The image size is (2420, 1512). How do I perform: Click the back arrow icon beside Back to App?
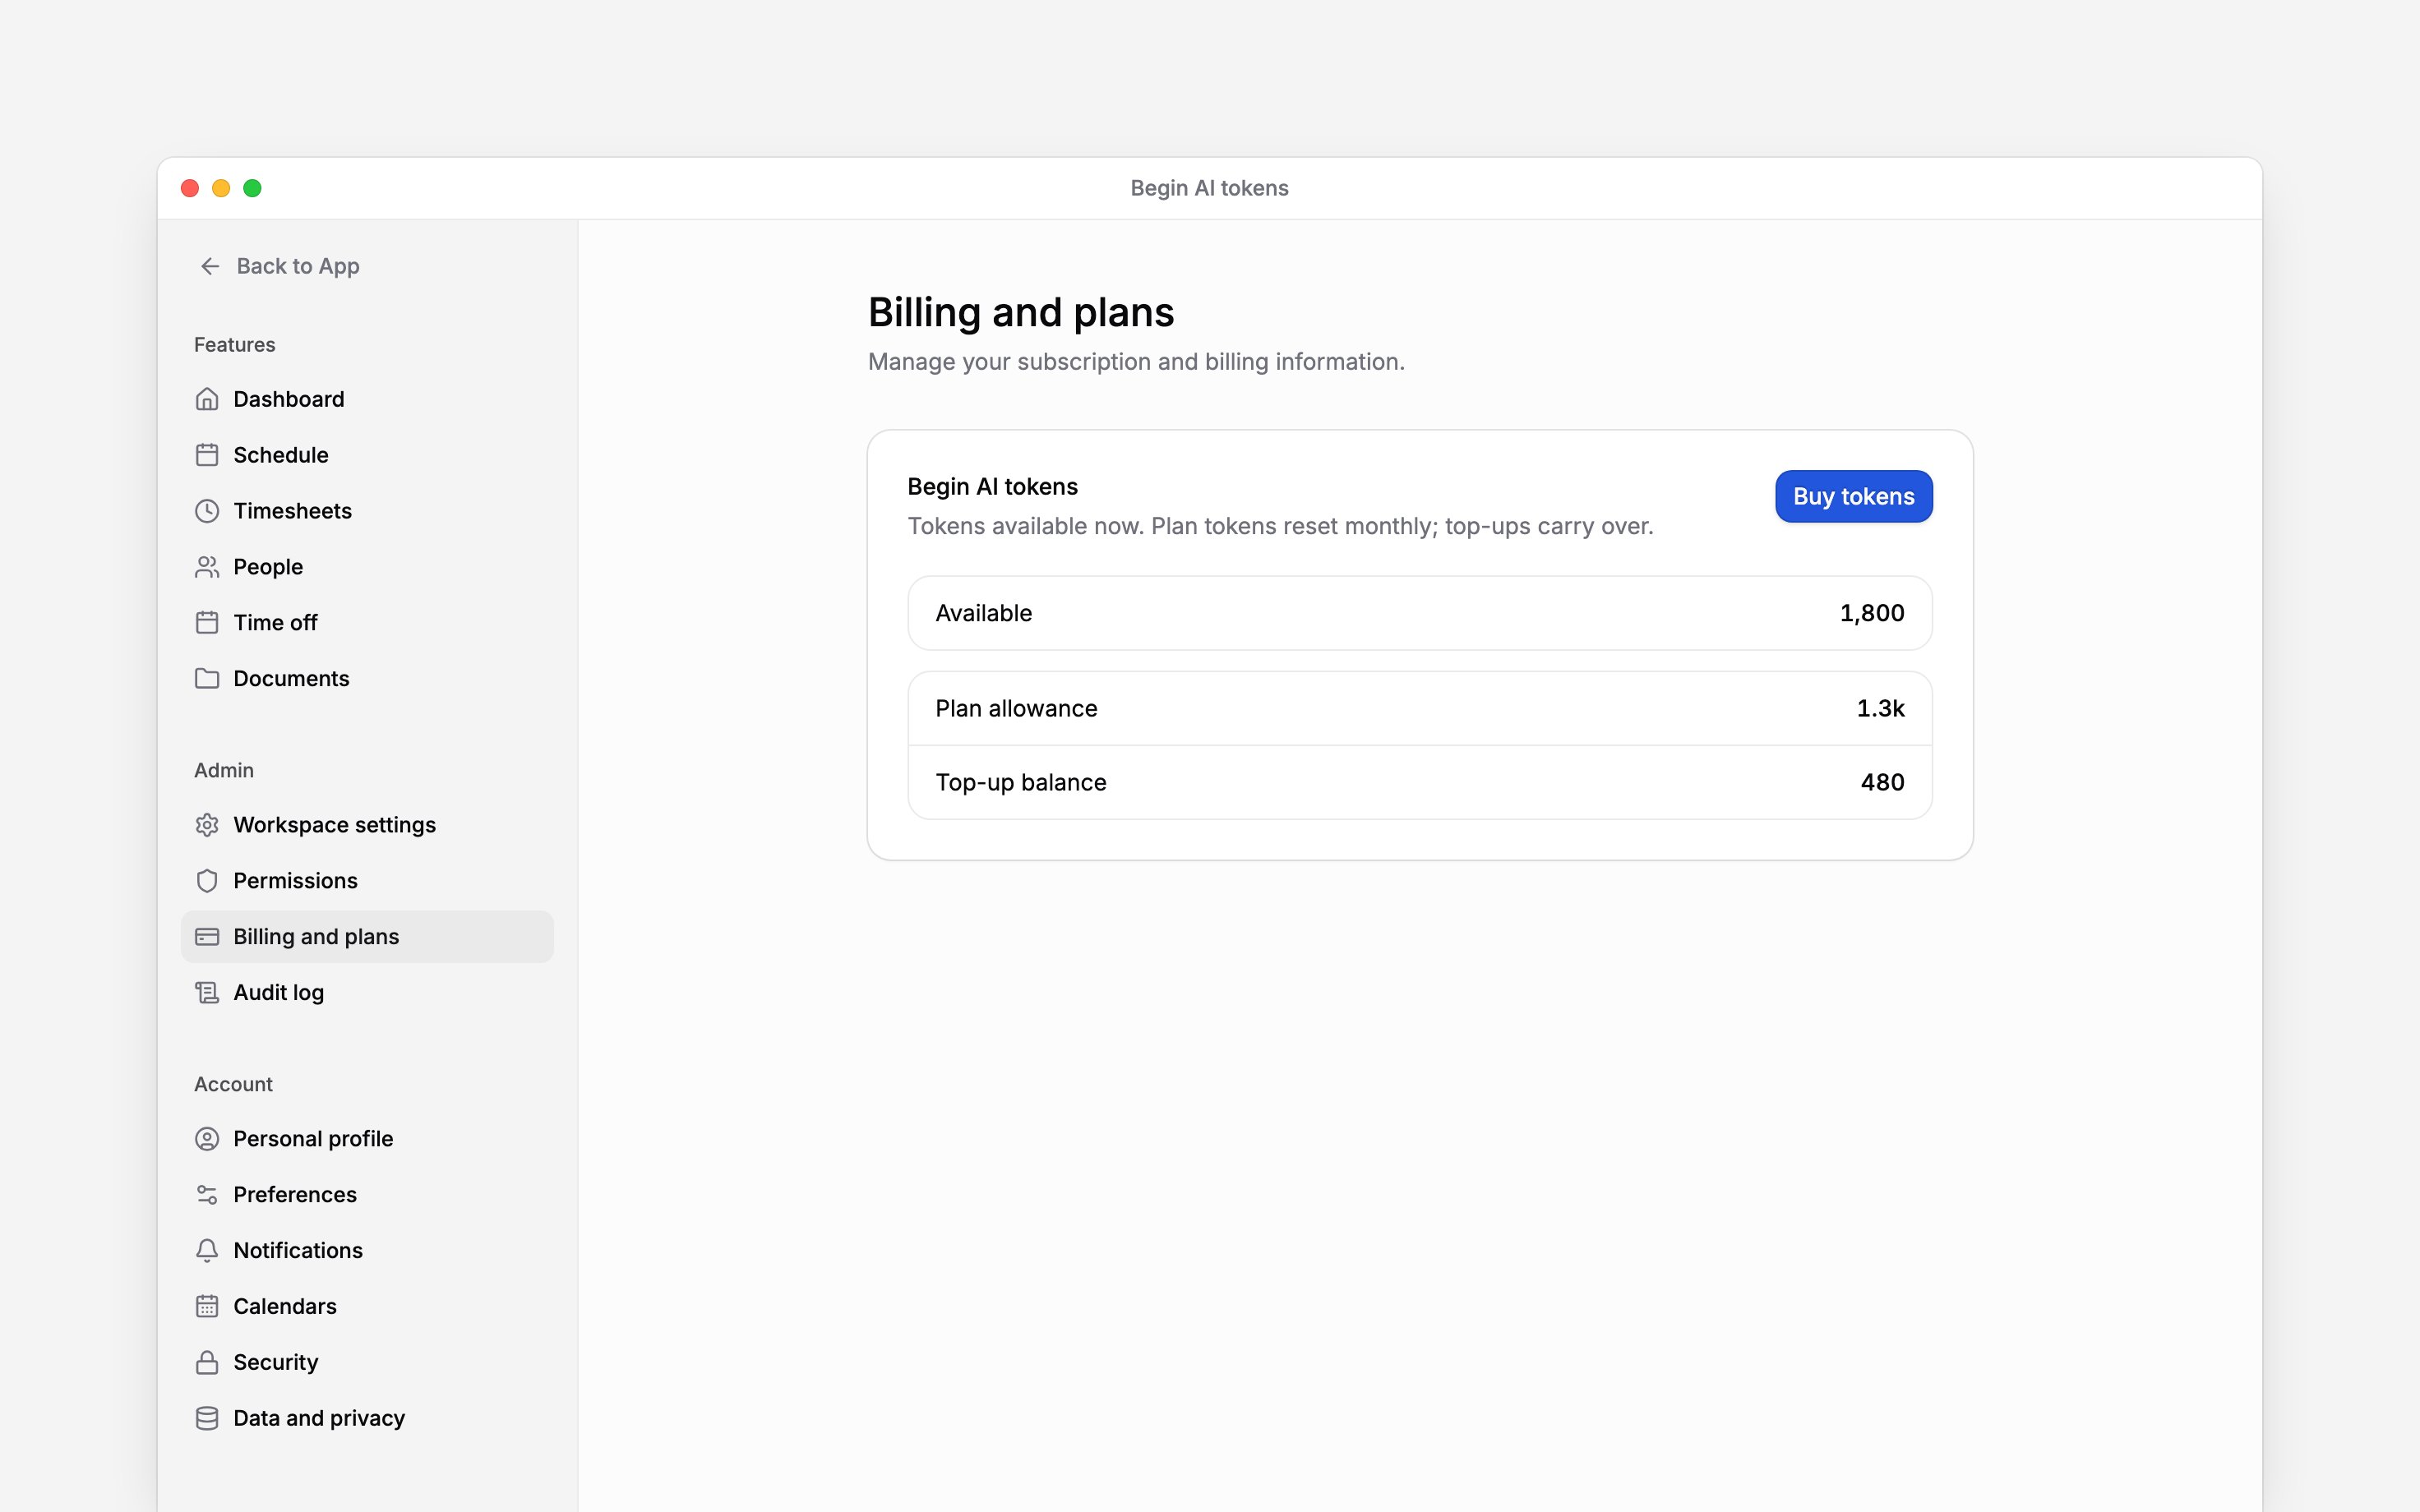(209, 266)
